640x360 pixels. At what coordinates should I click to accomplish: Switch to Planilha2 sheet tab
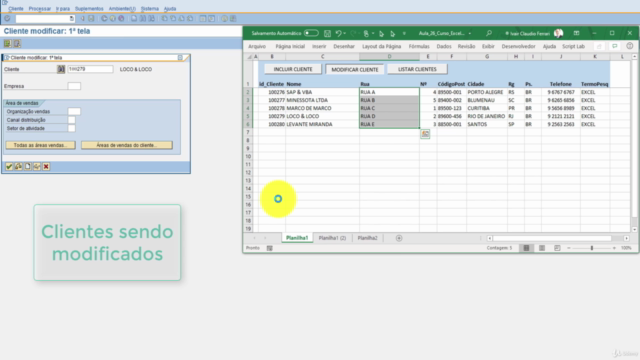point(367,238)
